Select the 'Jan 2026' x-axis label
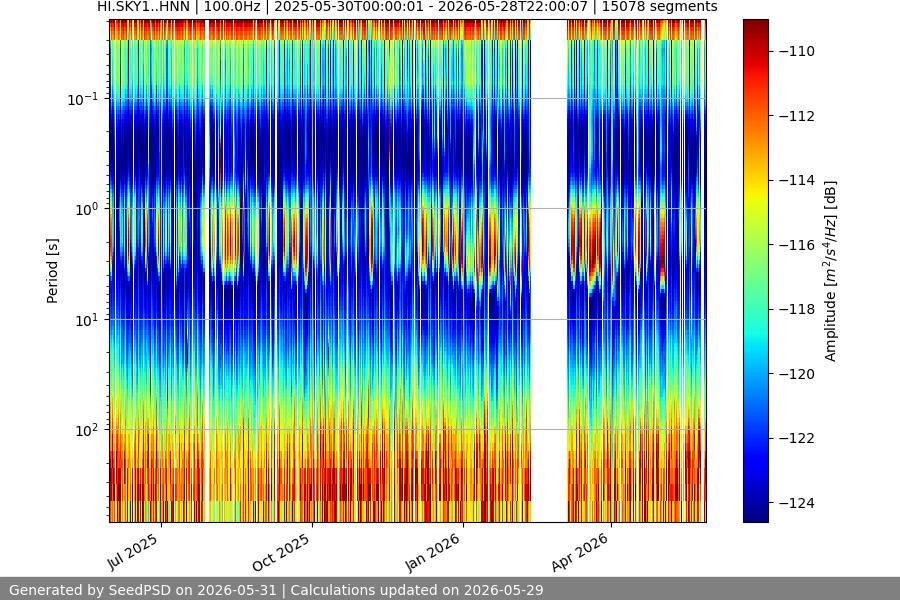This screenshot has width=900, height=600. 433,552
